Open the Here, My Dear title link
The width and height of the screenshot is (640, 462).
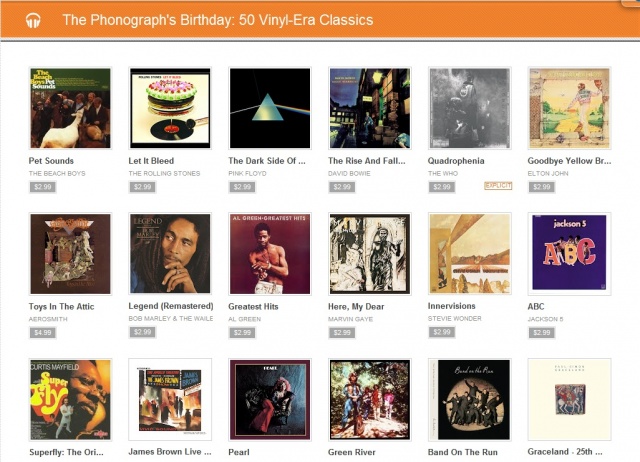[356, 307]
